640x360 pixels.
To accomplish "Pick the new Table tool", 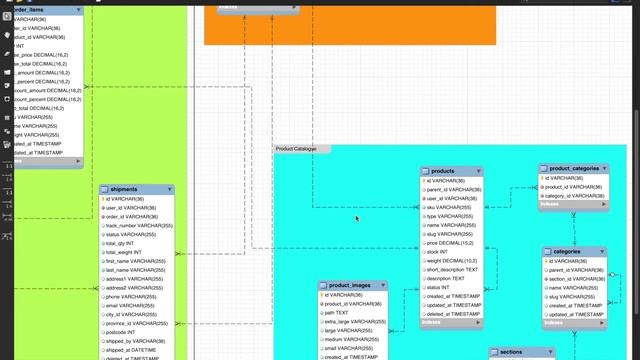I will [x=7, y=118].
